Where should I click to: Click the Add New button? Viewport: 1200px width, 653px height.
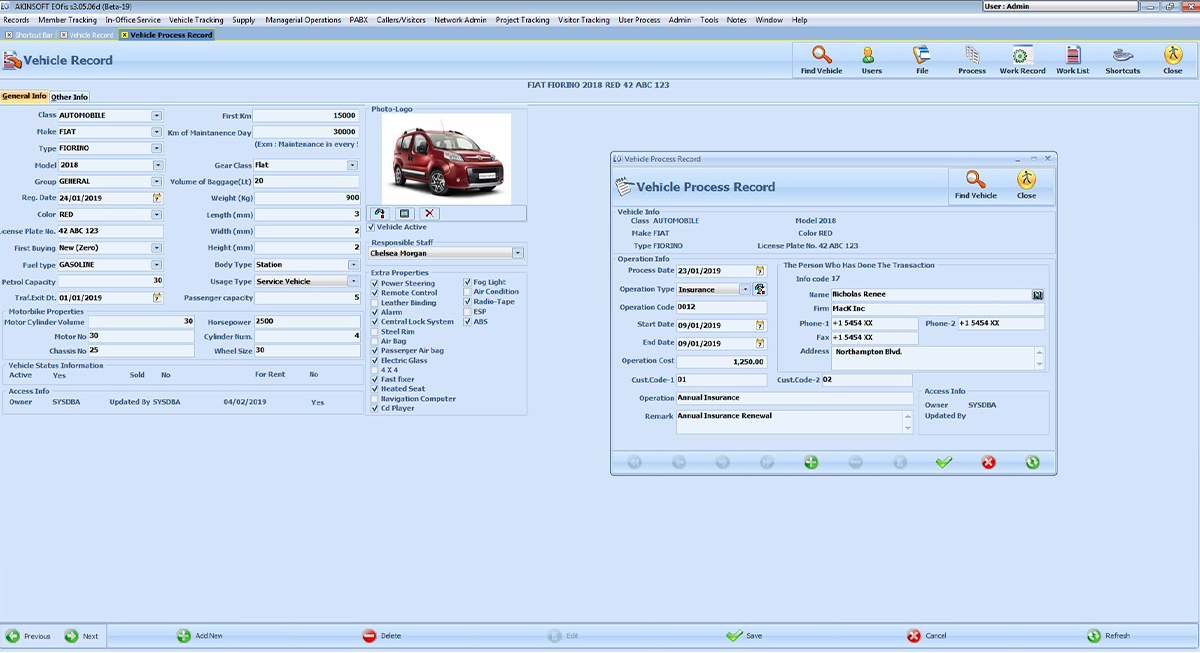(x=200, y=636)
